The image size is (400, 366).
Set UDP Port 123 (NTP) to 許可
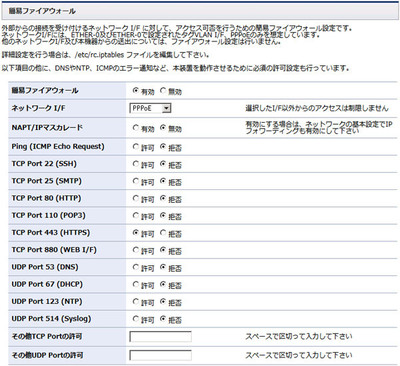pos(135,302)
